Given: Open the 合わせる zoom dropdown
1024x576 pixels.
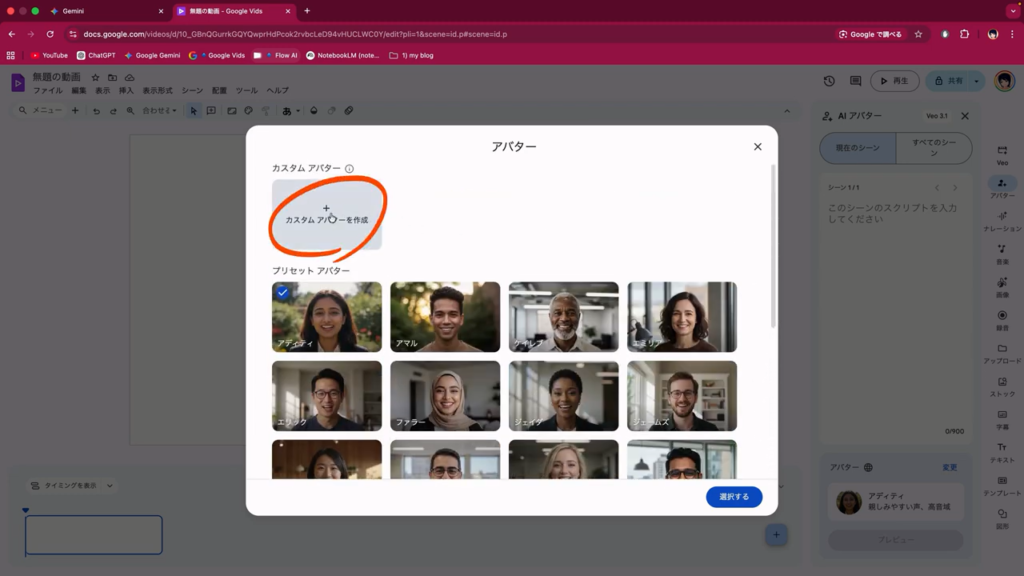Looking at the screenshot, I should click(158, 111).
